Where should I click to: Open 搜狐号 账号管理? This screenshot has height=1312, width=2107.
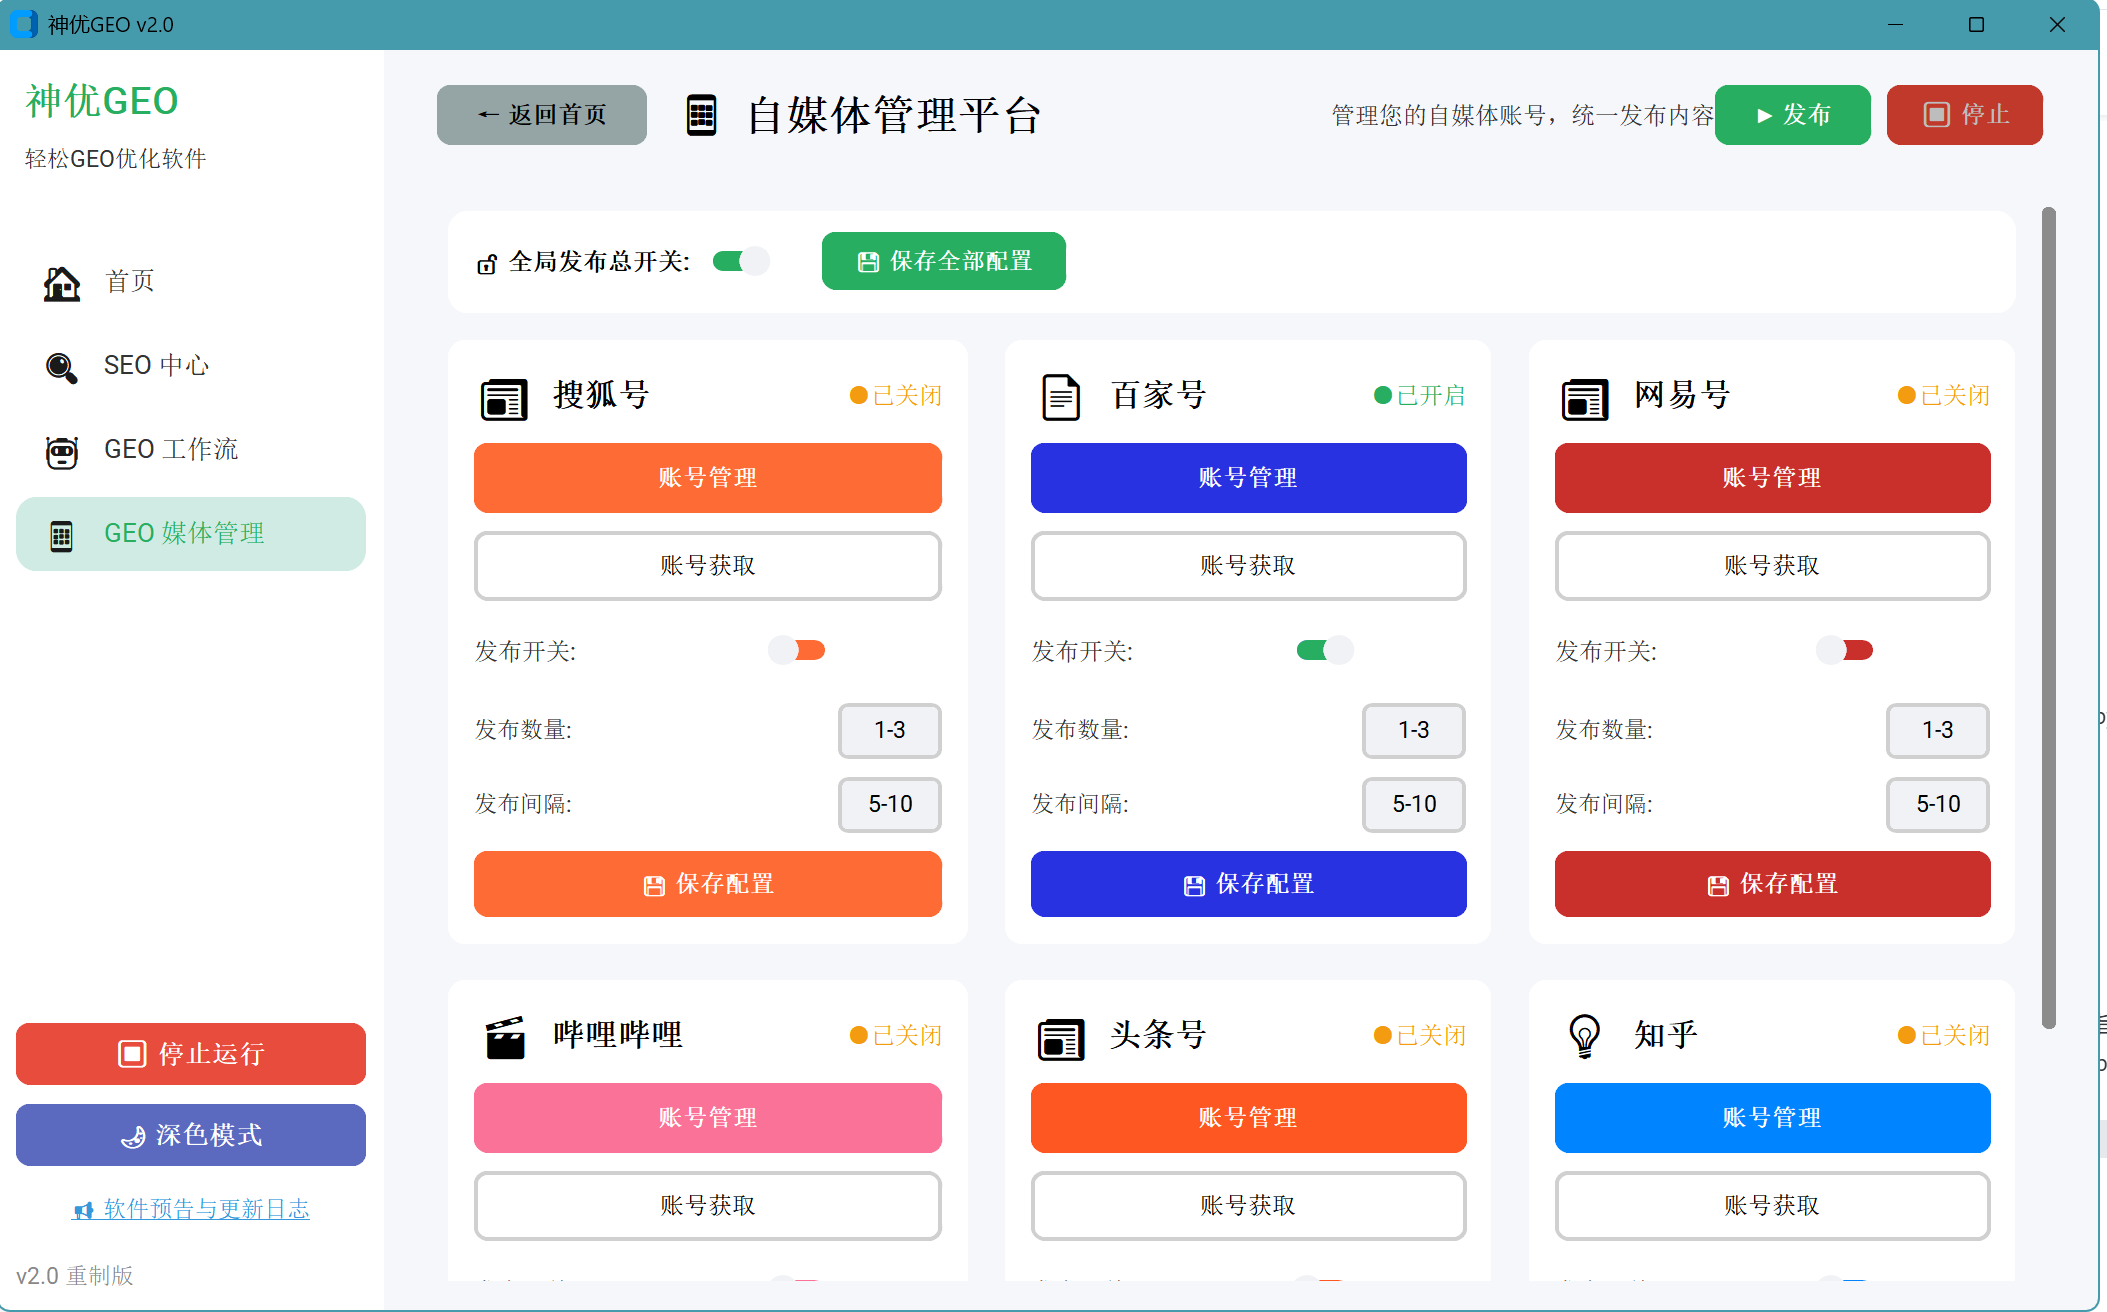[708, 478]
